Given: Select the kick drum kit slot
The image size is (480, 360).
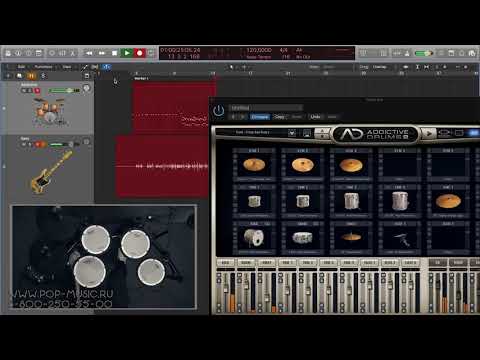Looking at the screenshot, I should (254, 237).
